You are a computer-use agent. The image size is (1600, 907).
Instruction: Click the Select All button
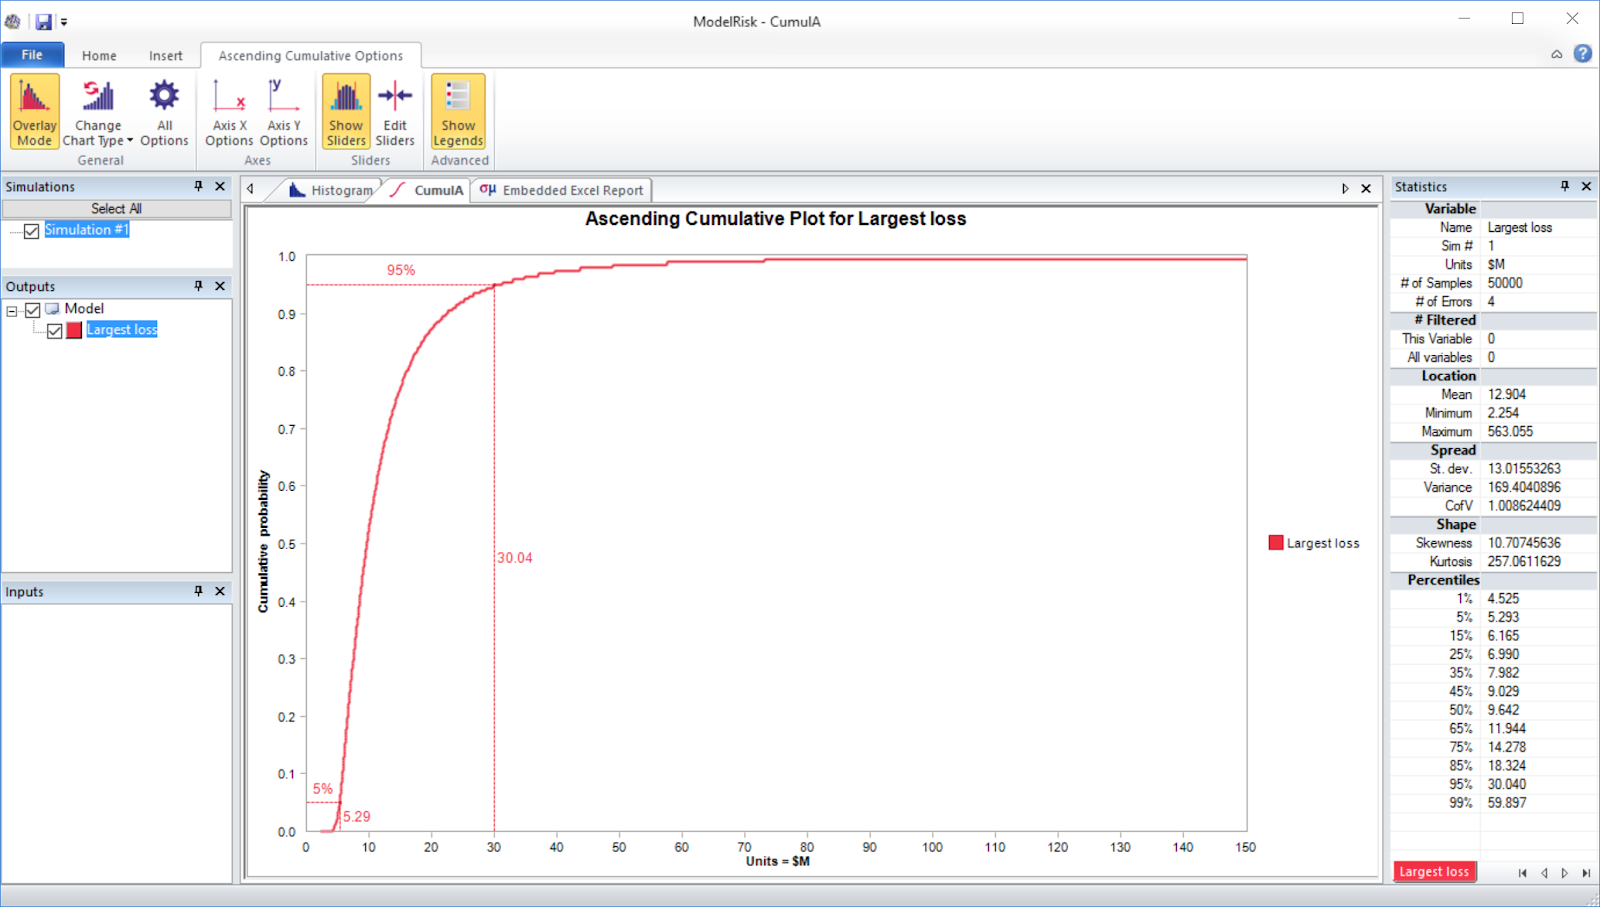coord(116,208)
